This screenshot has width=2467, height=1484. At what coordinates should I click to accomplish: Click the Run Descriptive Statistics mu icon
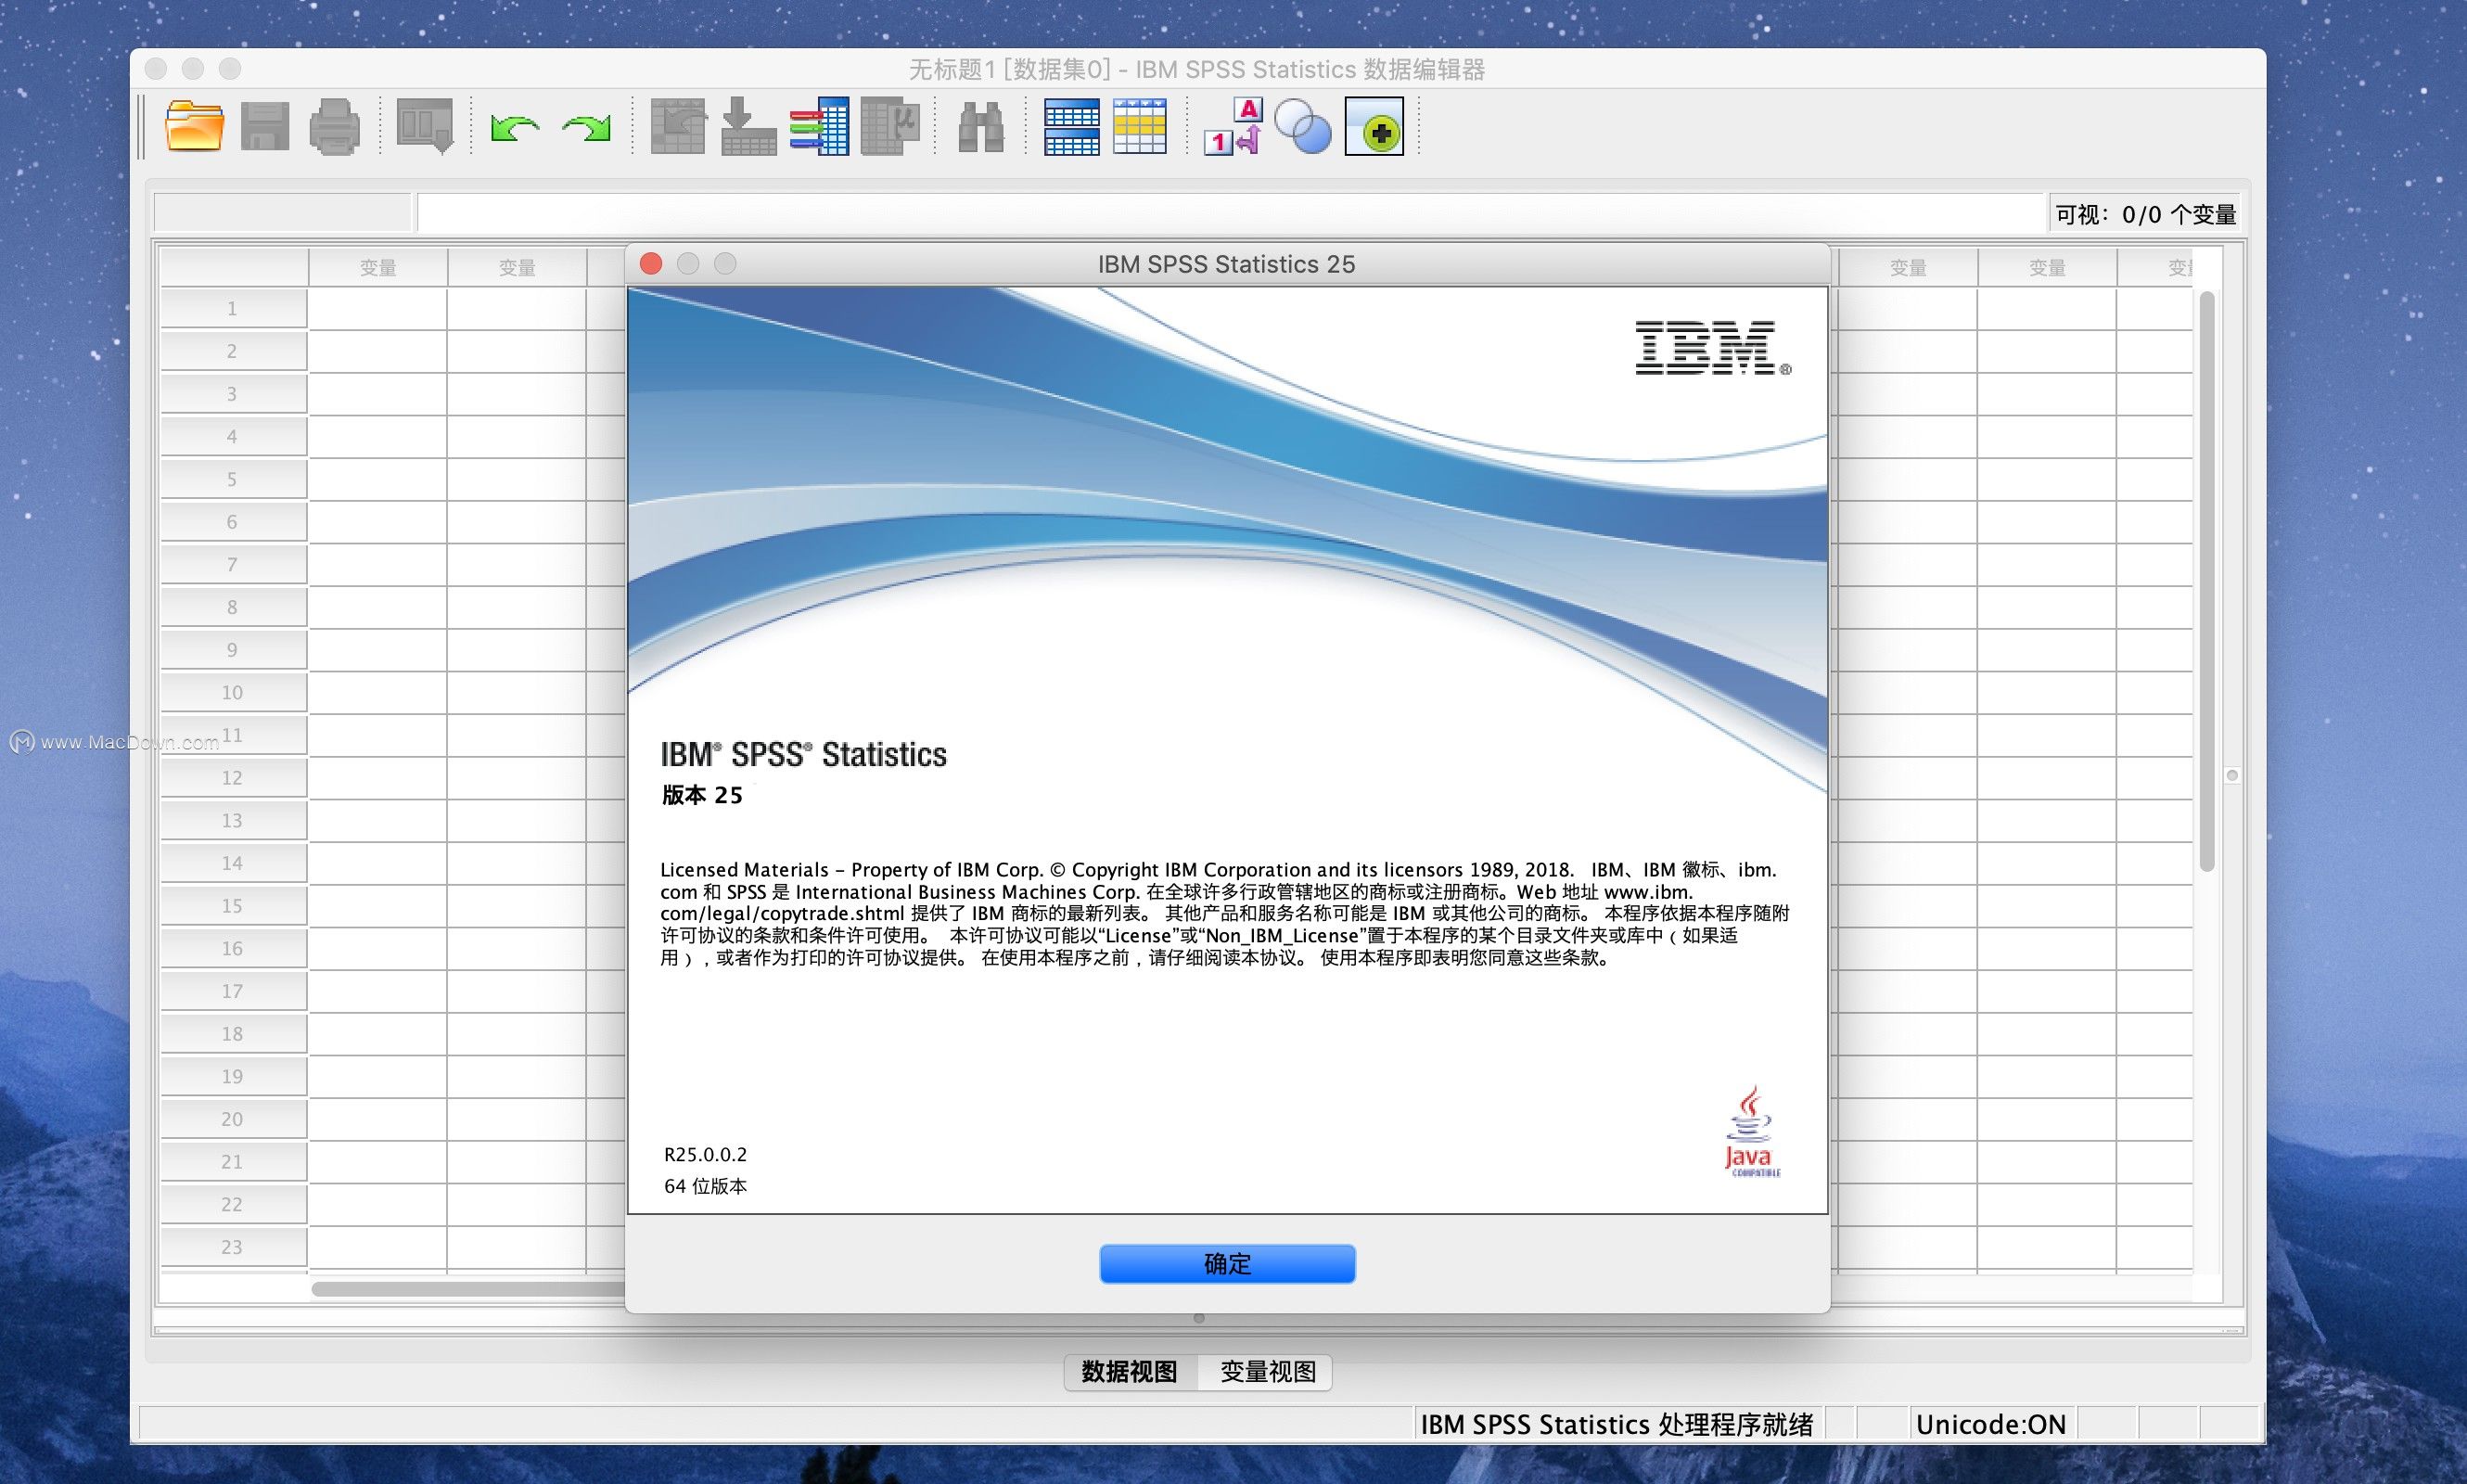pyautogui.click(x=890, y=127)
